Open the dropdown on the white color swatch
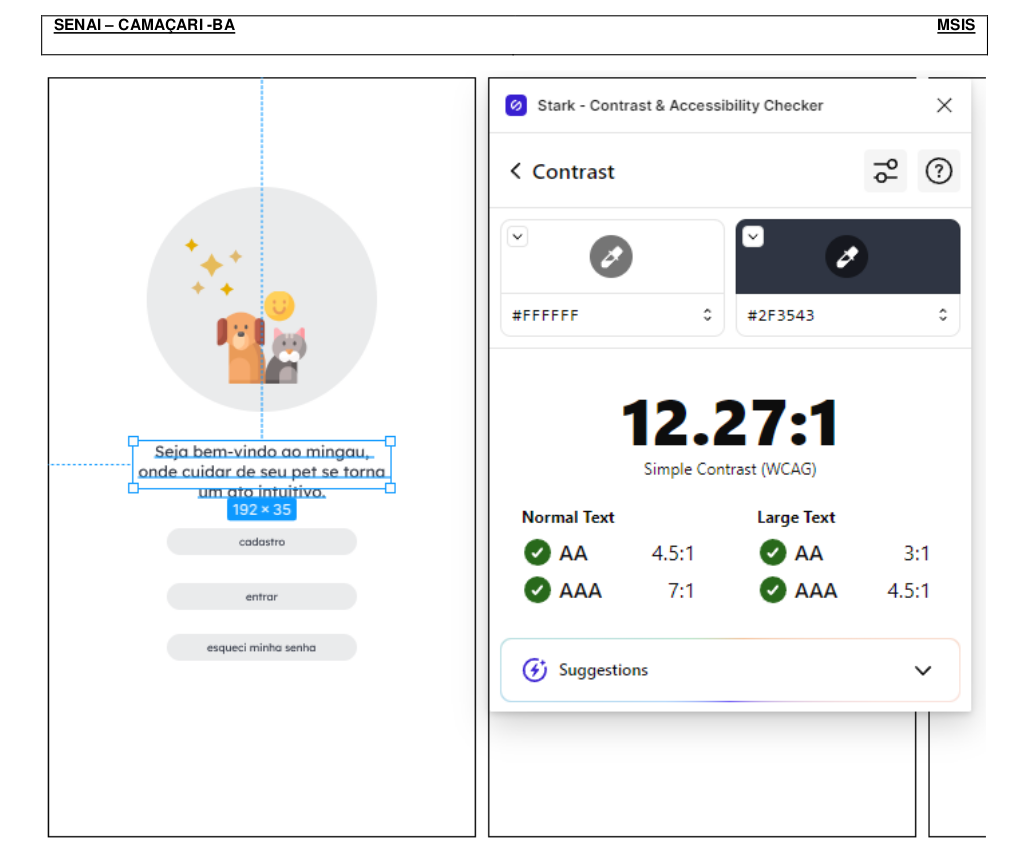Screen dimensions: 1015x851 (x=517, y=237)
